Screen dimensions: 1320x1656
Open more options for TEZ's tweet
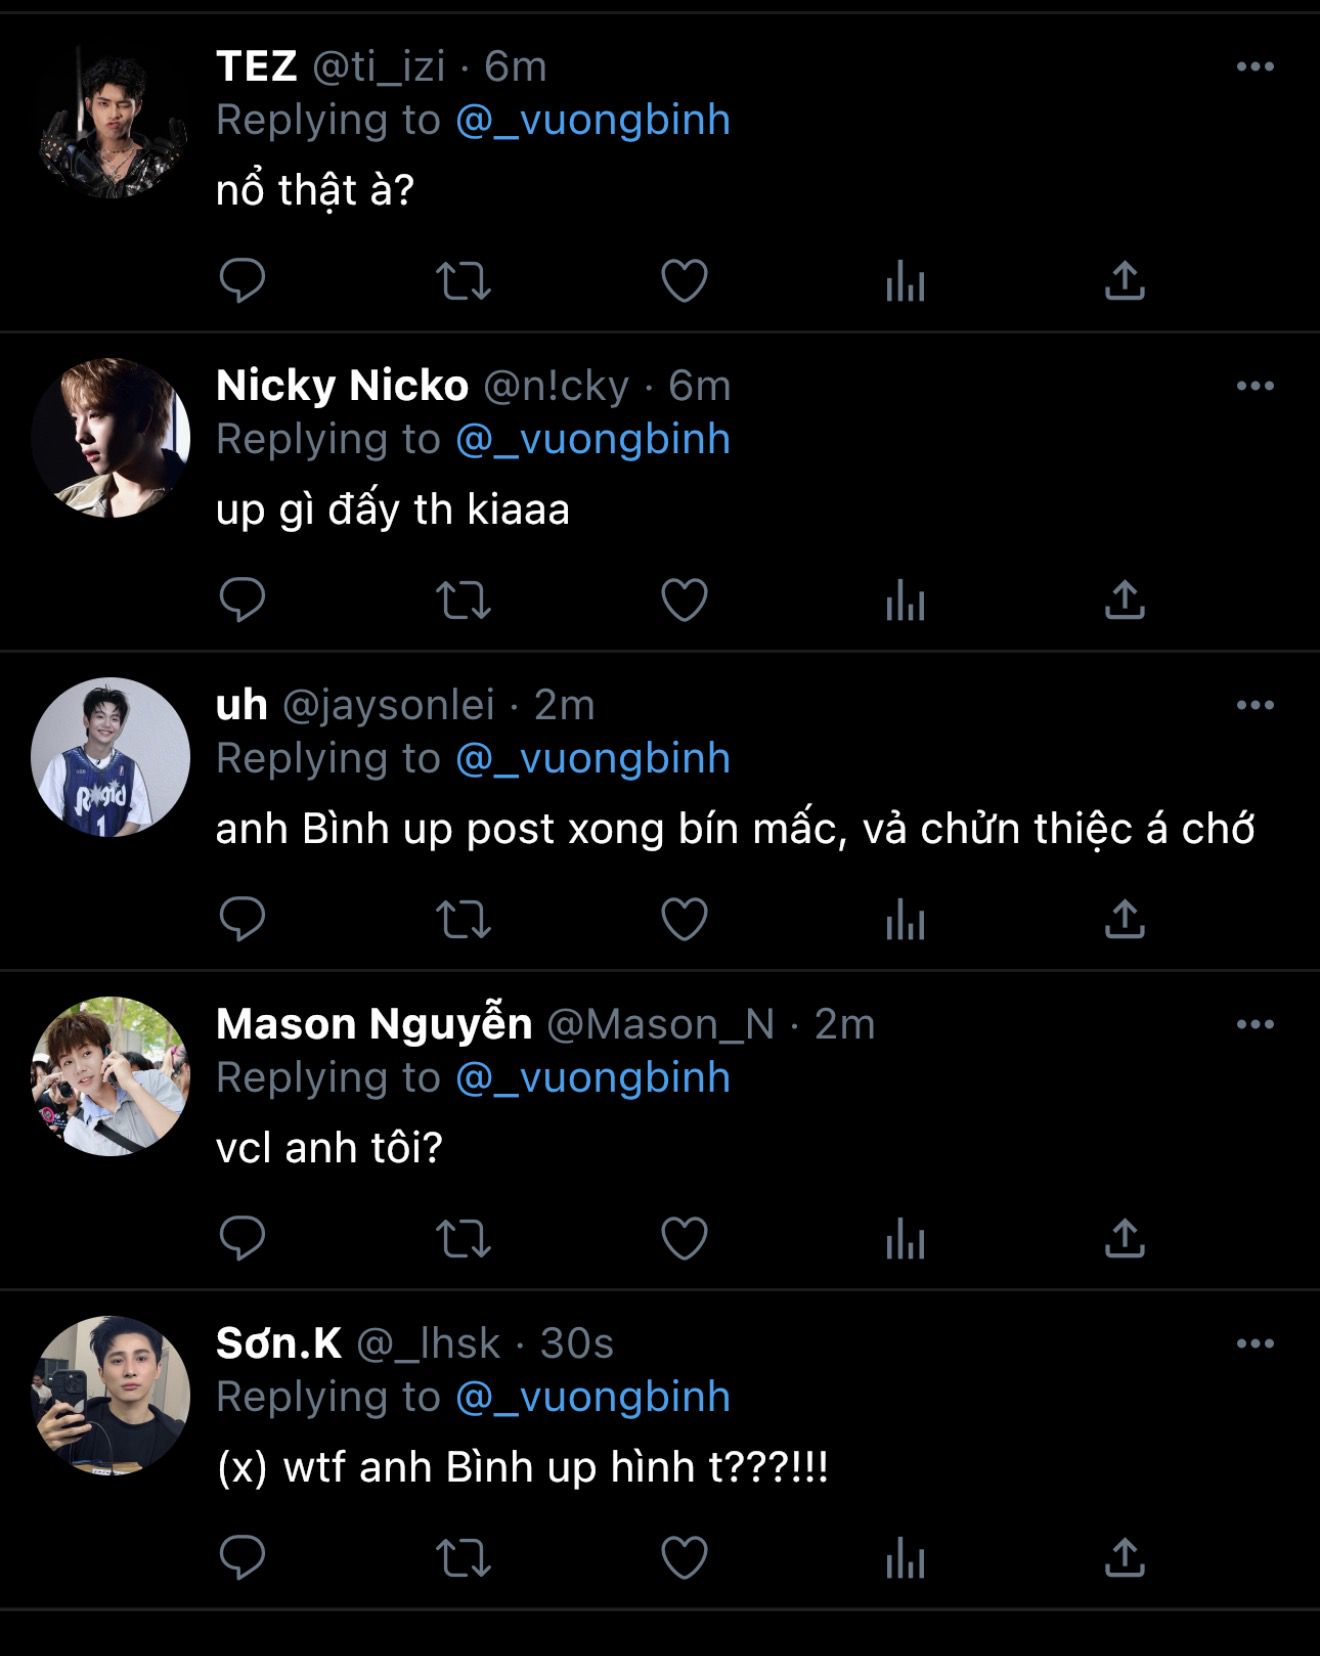tap(1255, 67)
